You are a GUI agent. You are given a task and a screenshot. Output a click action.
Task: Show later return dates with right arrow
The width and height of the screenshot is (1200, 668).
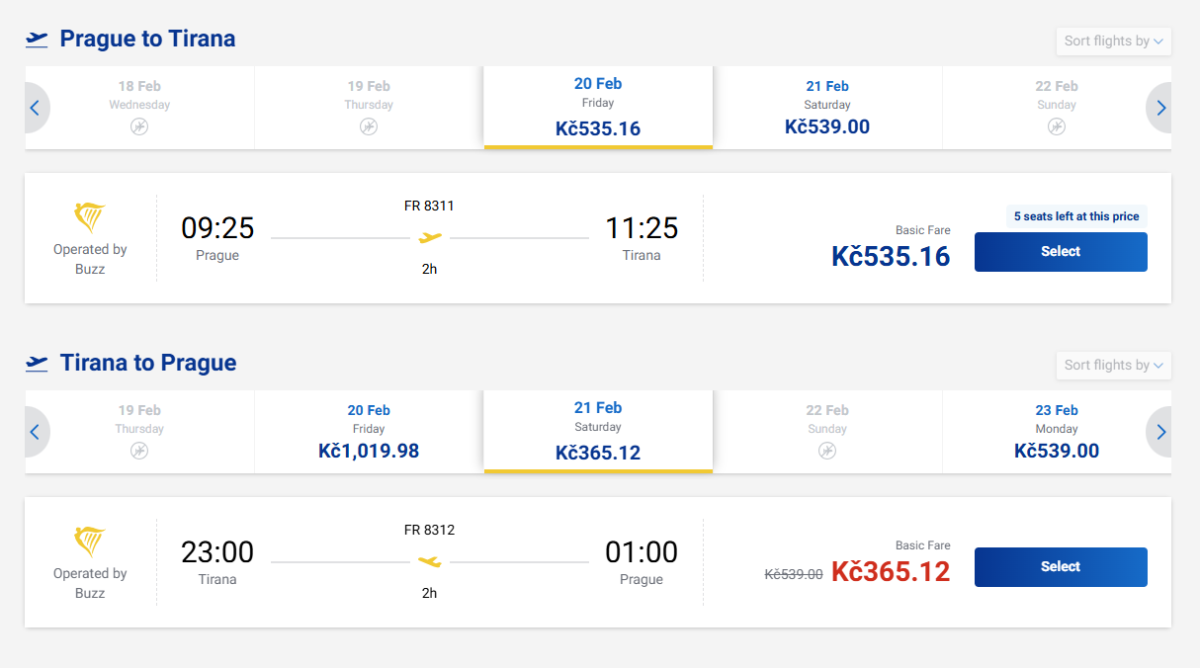(1161, 432)
